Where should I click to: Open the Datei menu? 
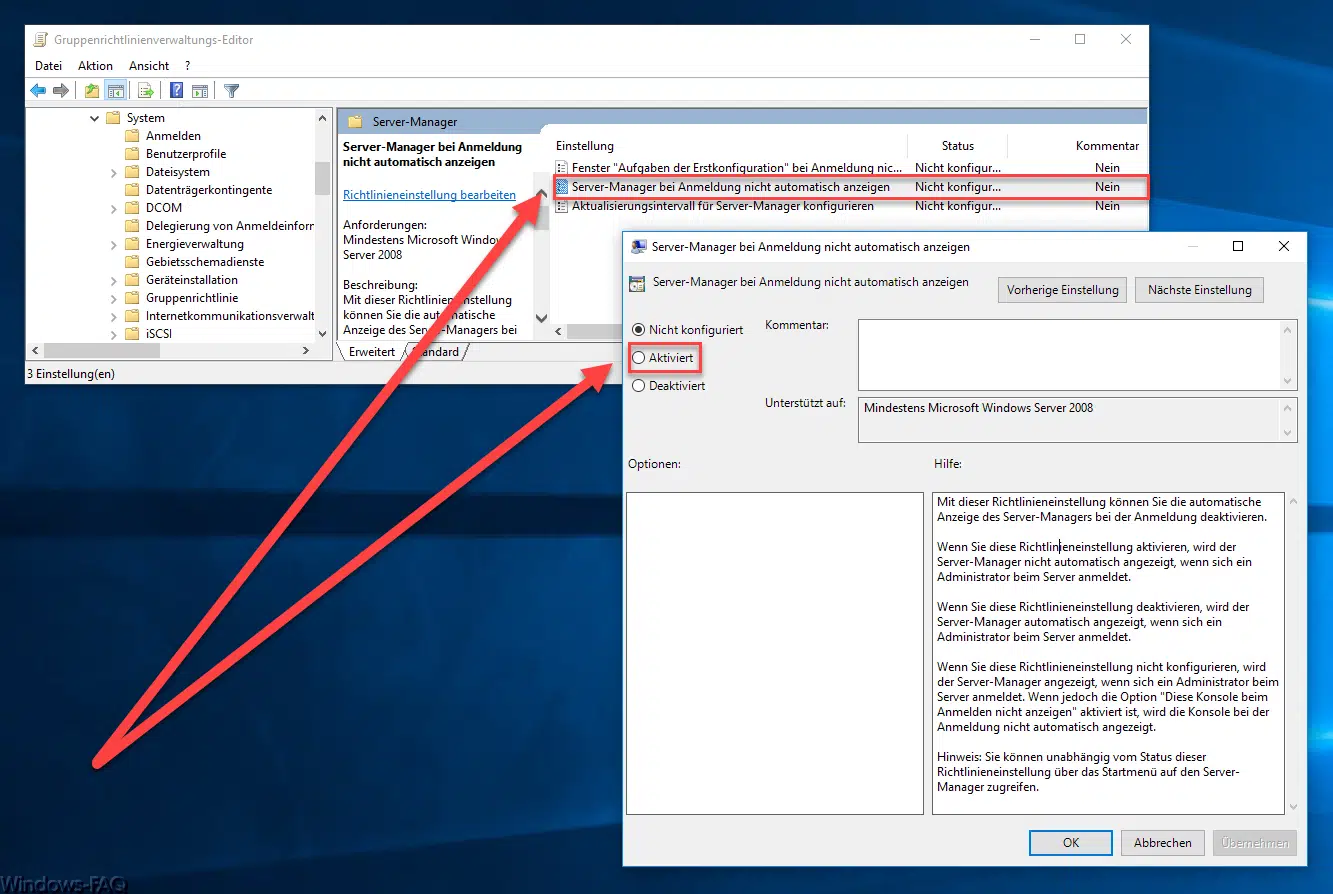[x=48, y=66]
